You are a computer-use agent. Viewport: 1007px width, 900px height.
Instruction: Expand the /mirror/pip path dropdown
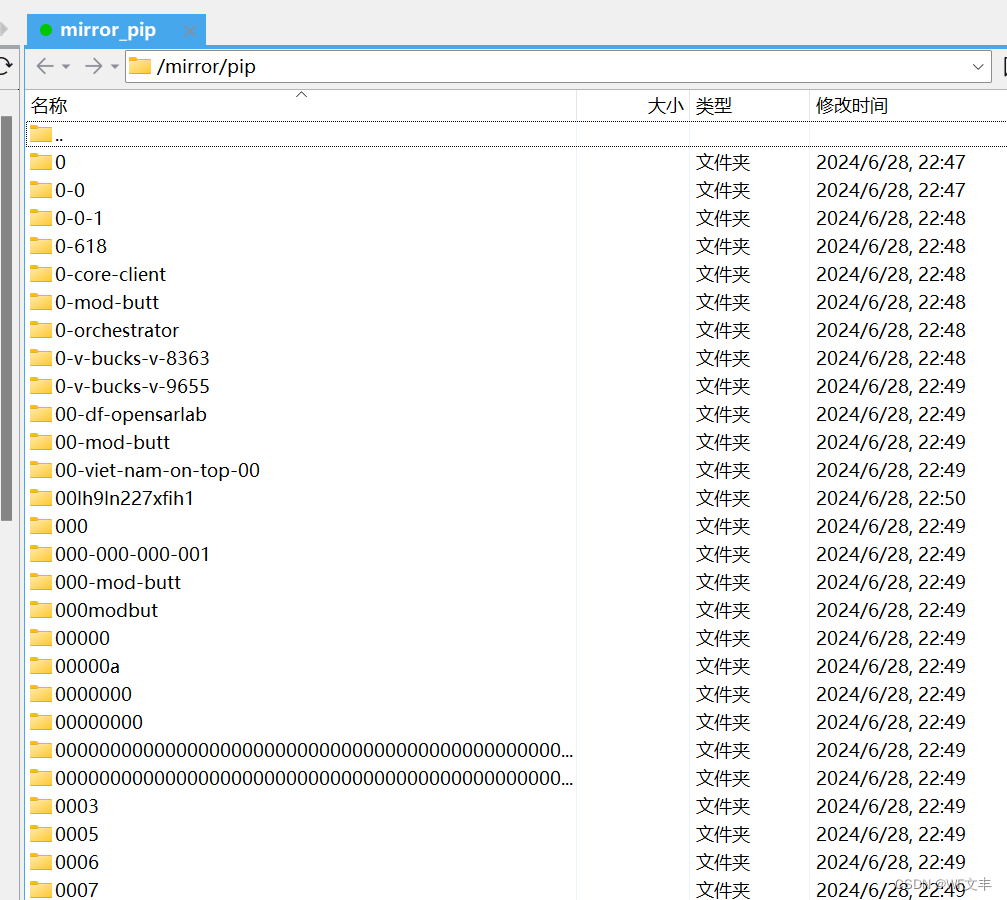(x=977, y=66)
